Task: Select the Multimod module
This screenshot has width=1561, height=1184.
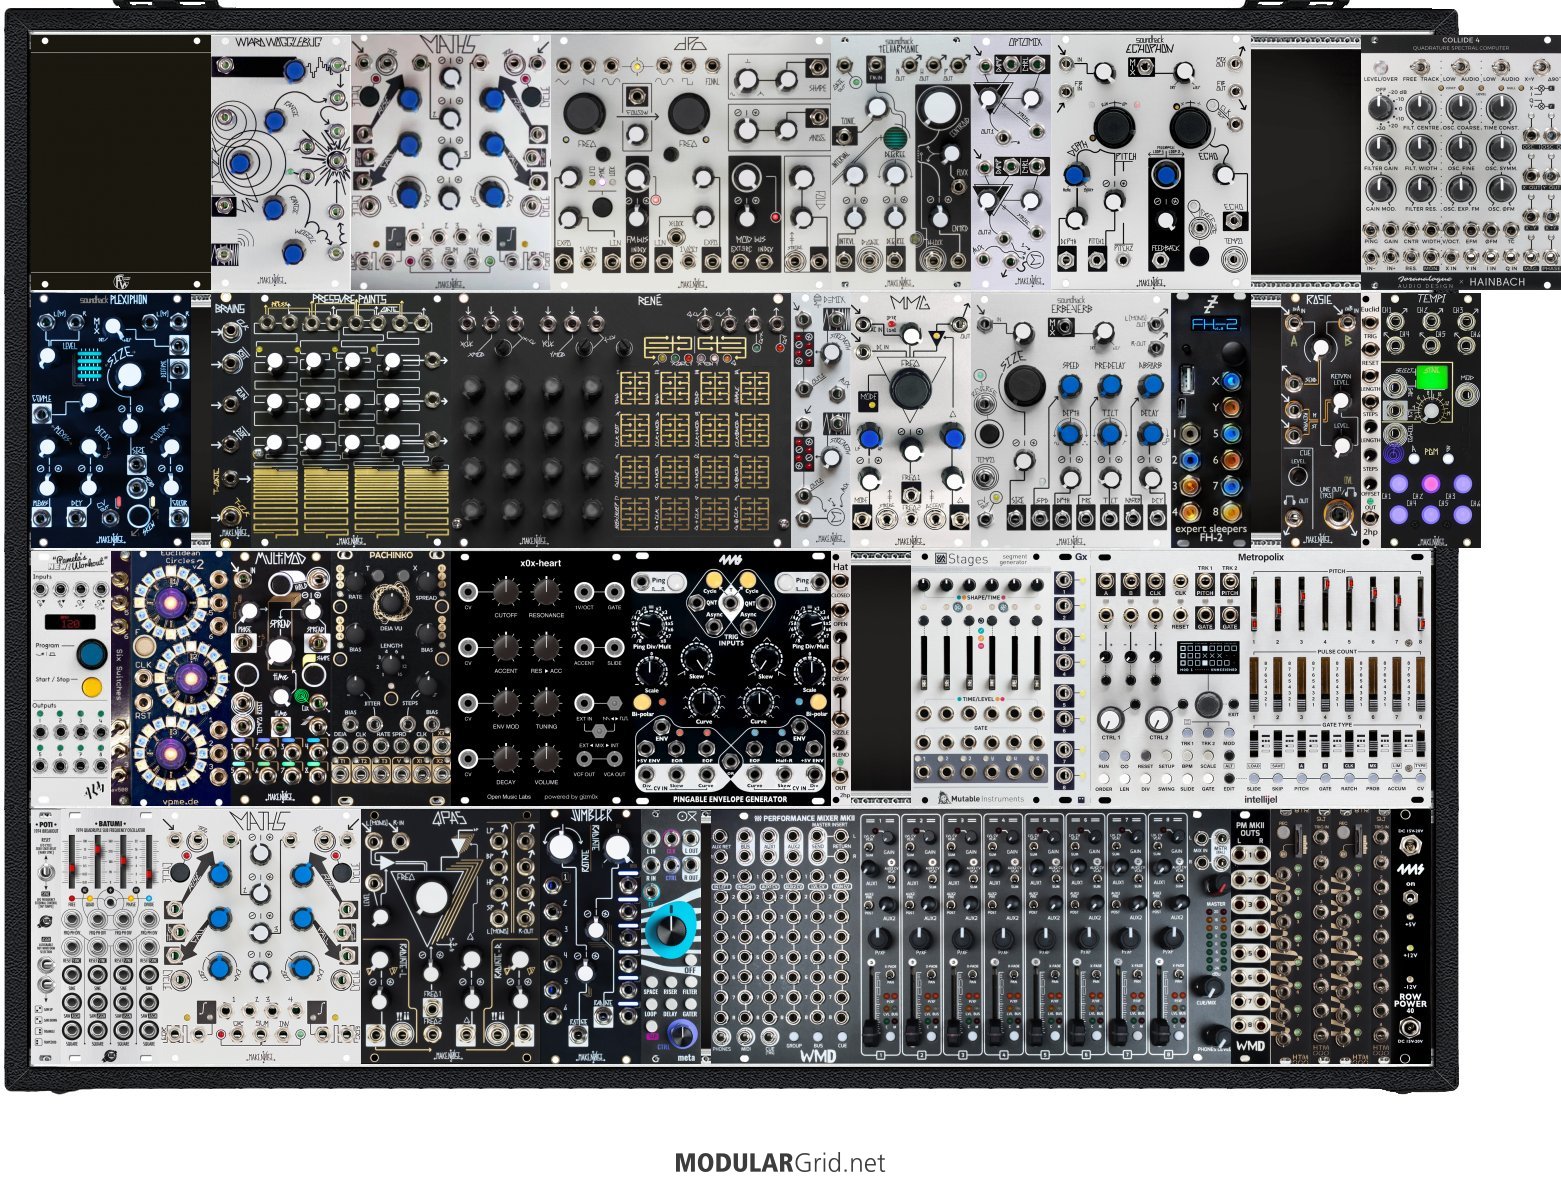Action: click(x=281, y=677)
